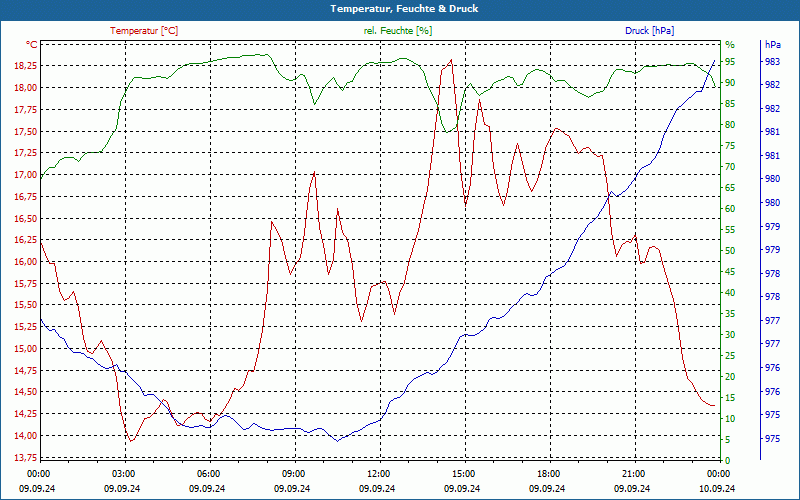Screen dimensions: 800x500
Task: Click green humidity axis value 70
Action: click(730, 167)
